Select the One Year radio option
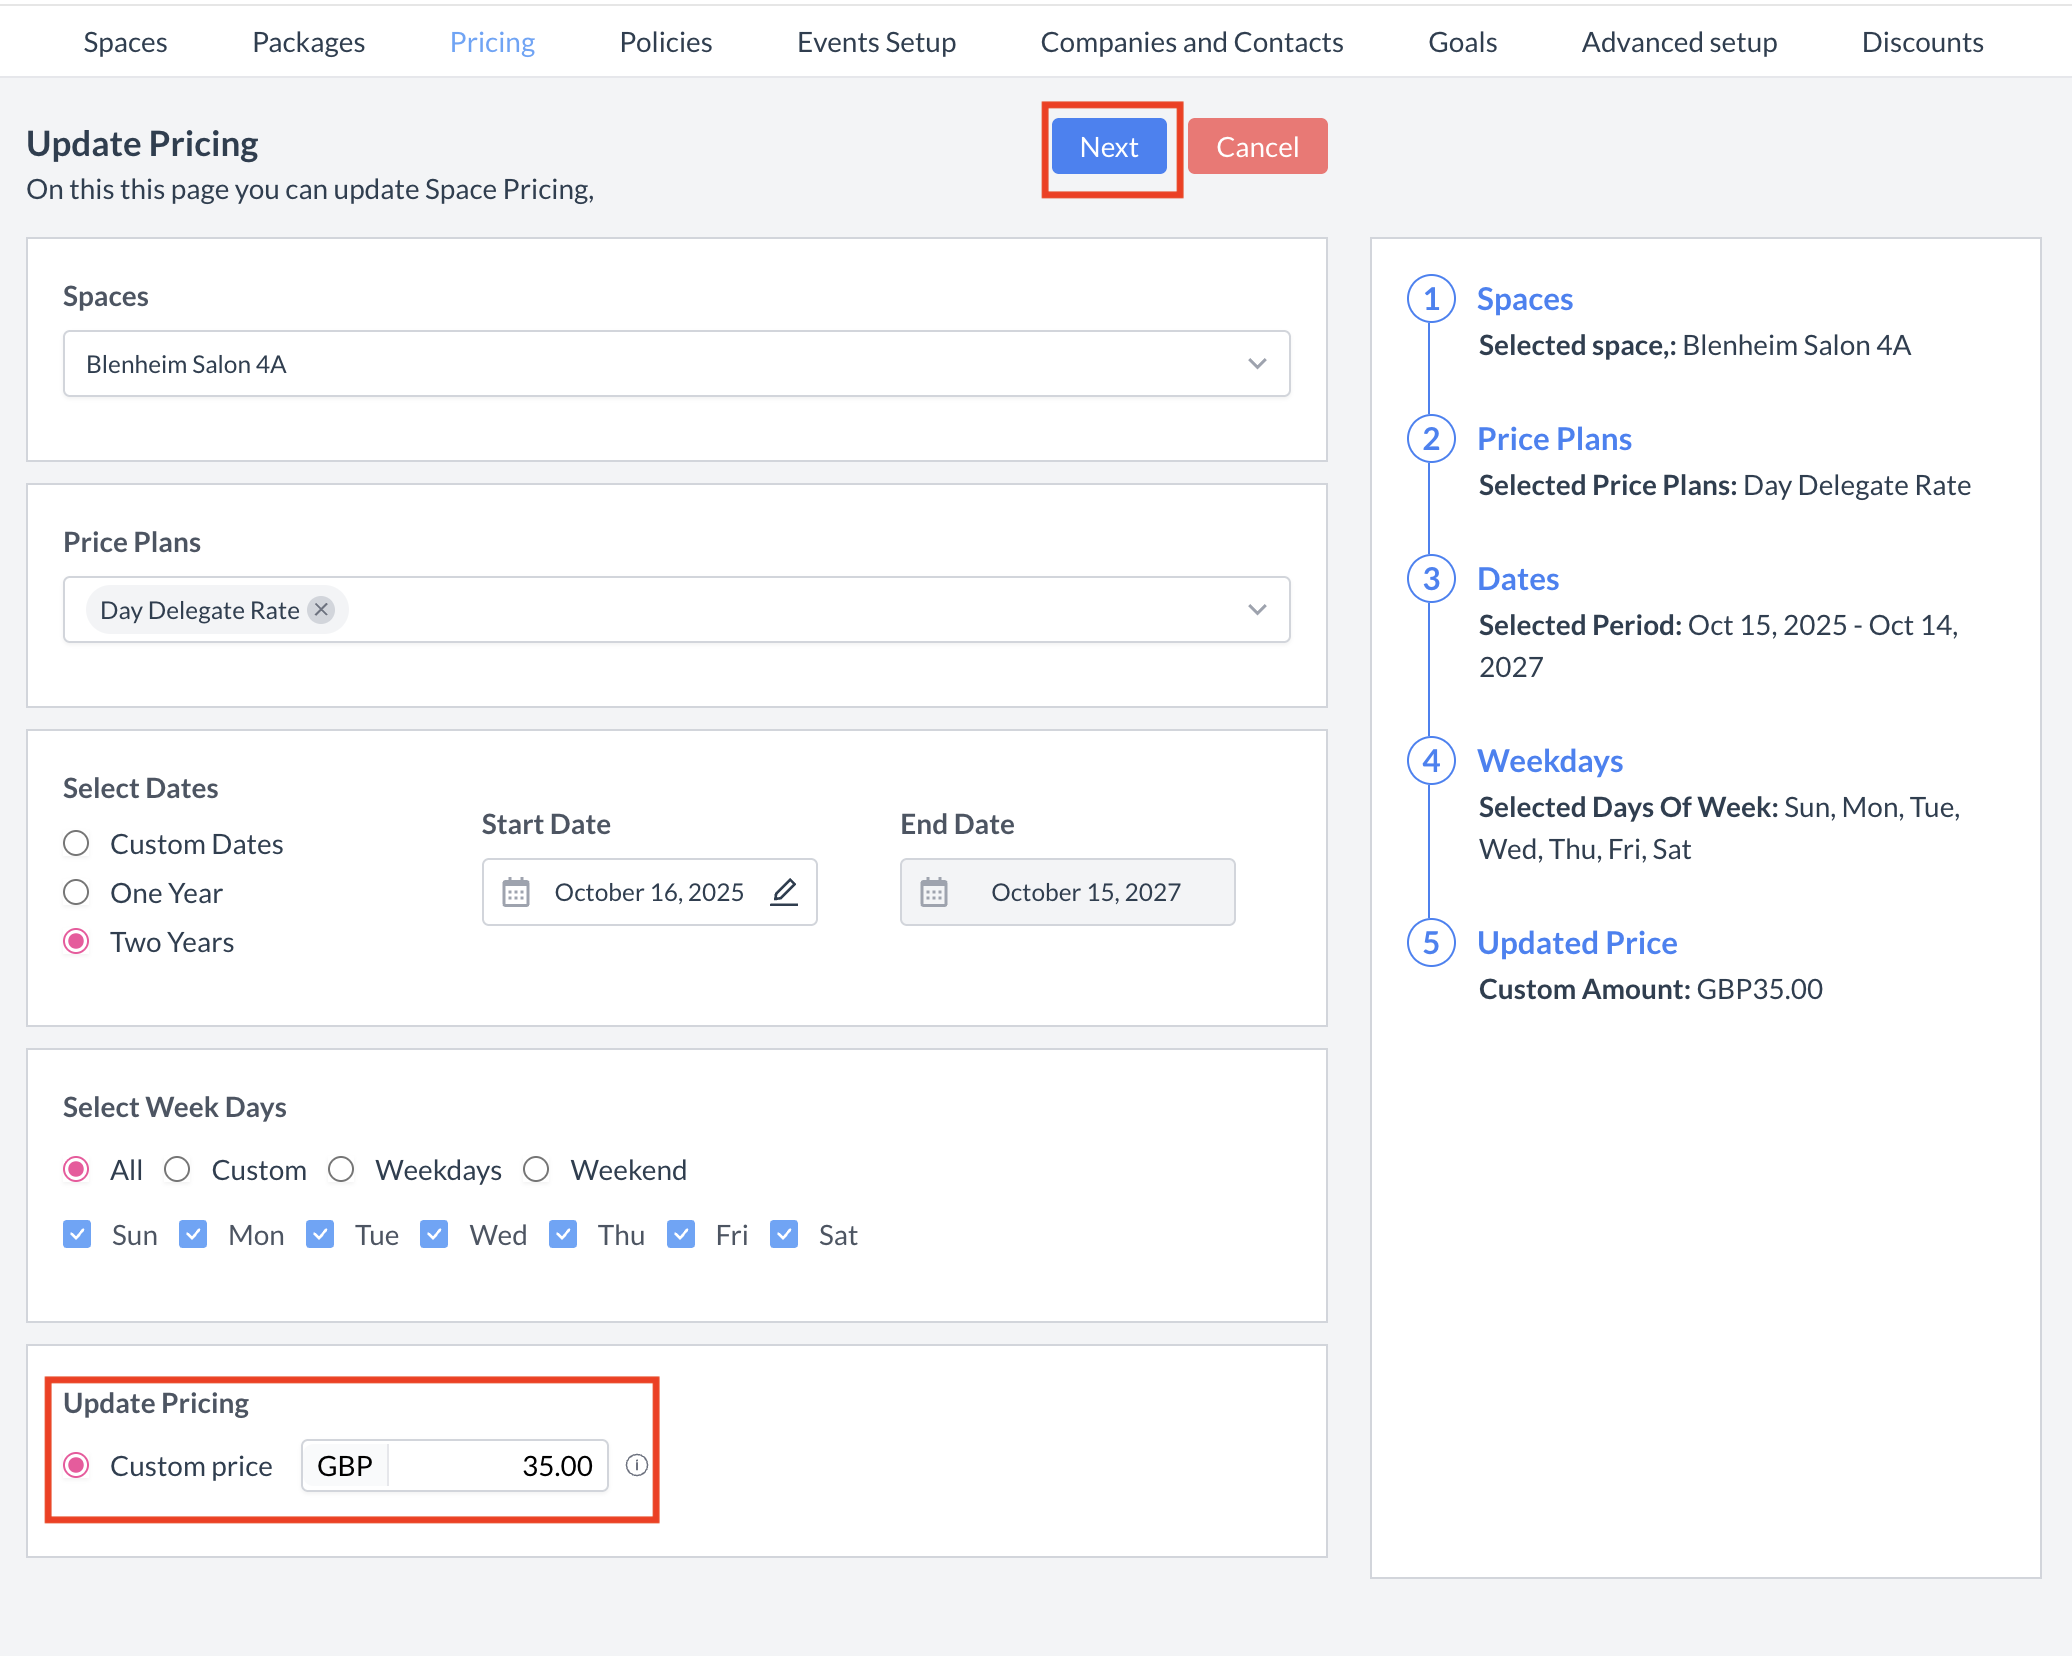The height and width of the screenshot is (1656, 2072). pos(77,893)
